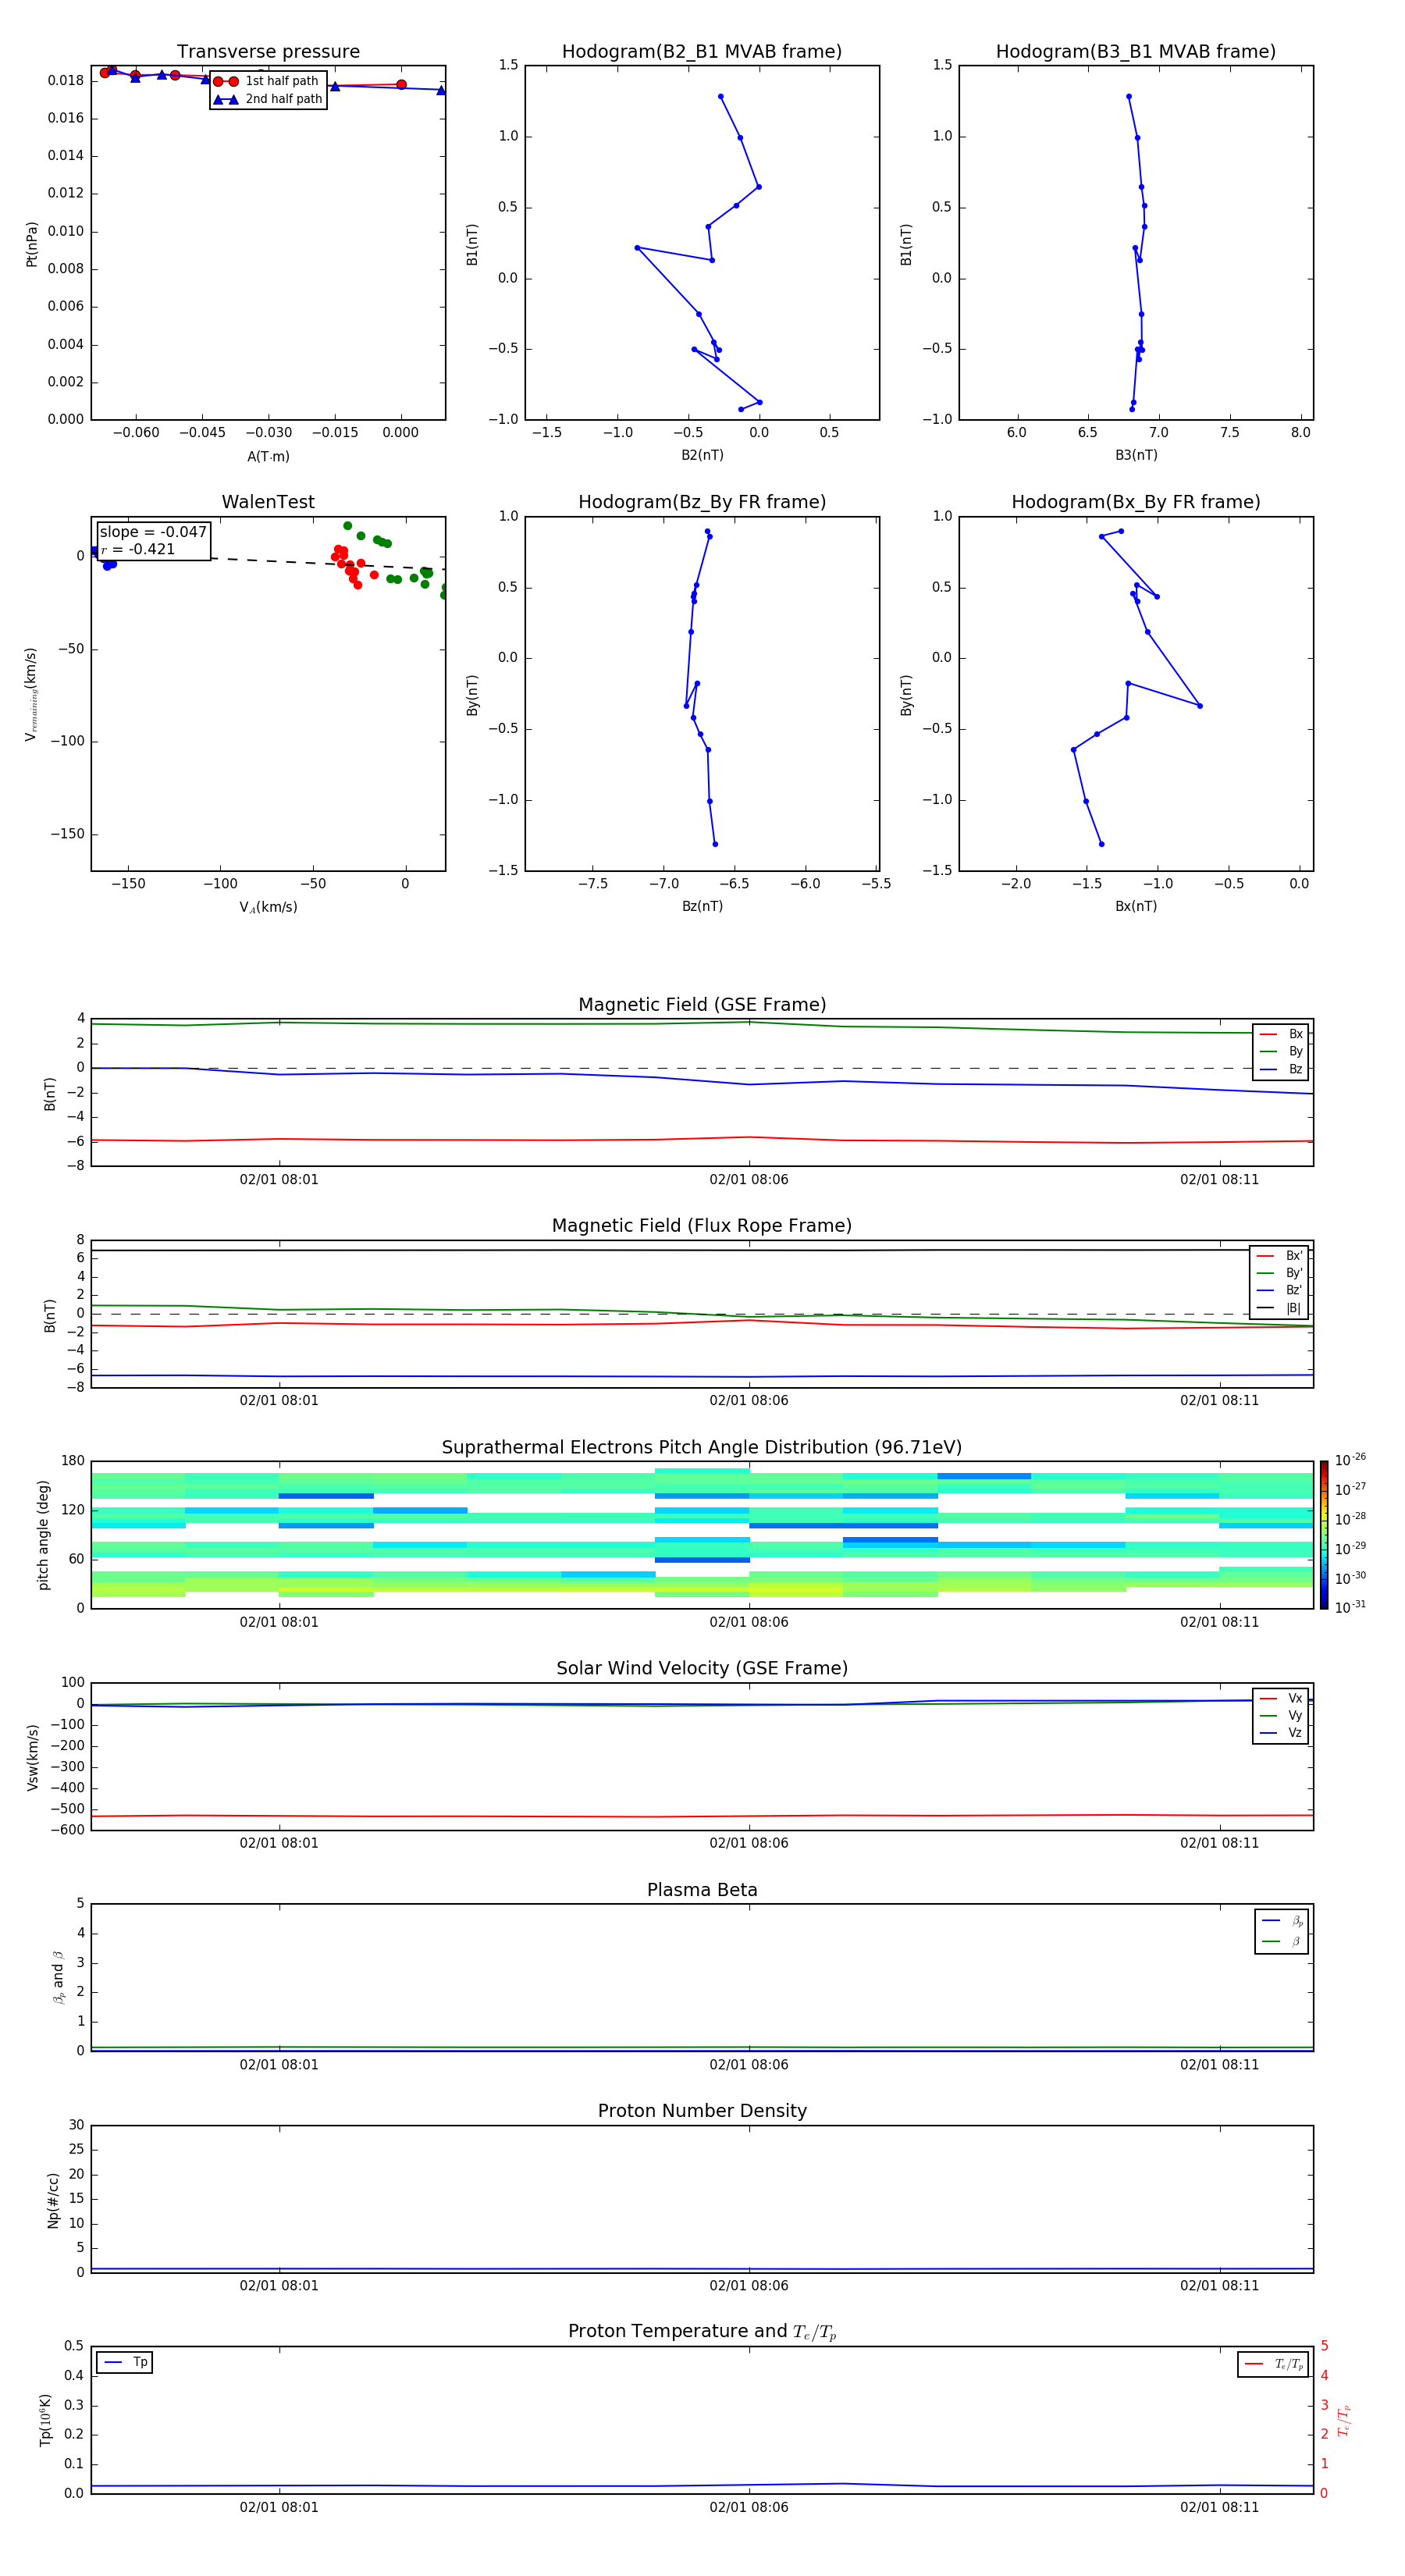Click the 'slope = -0.047' annotation

(153, 532)
